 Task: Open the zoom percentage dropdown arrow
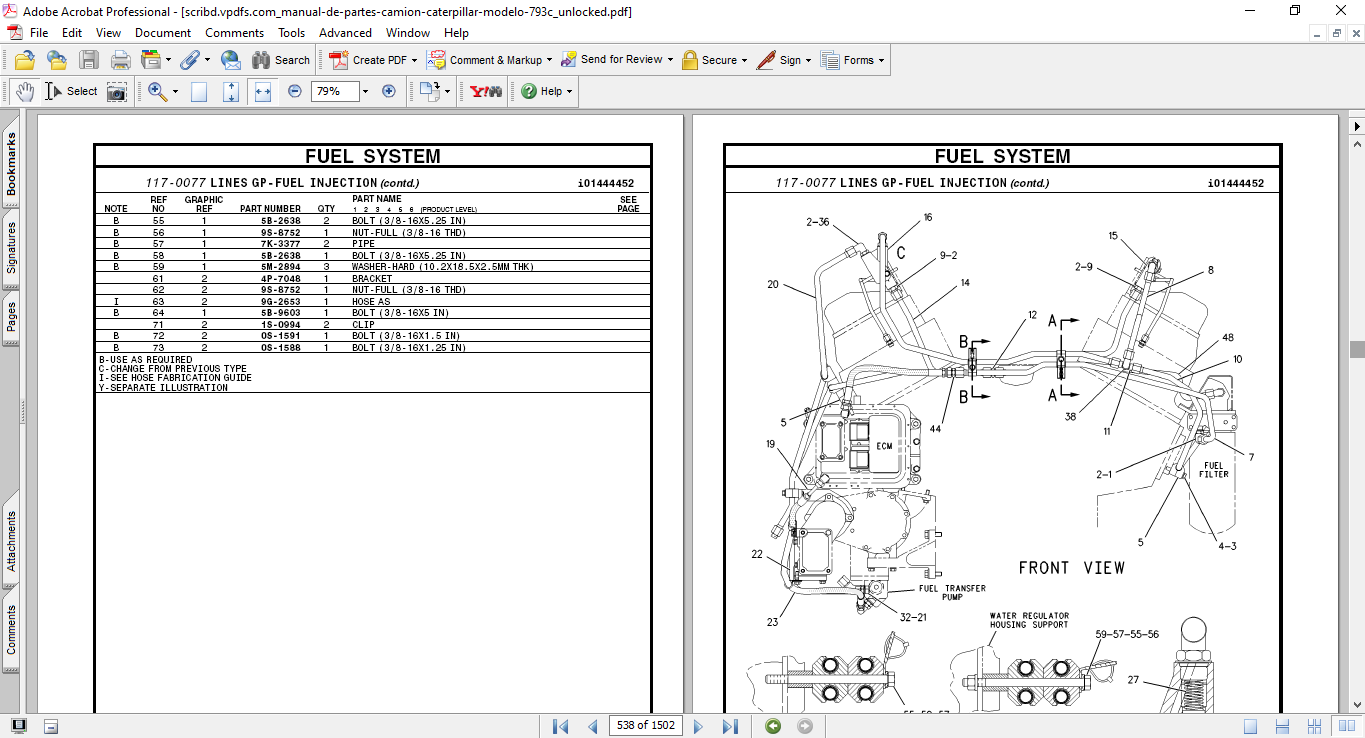click(x=365, y=91)
